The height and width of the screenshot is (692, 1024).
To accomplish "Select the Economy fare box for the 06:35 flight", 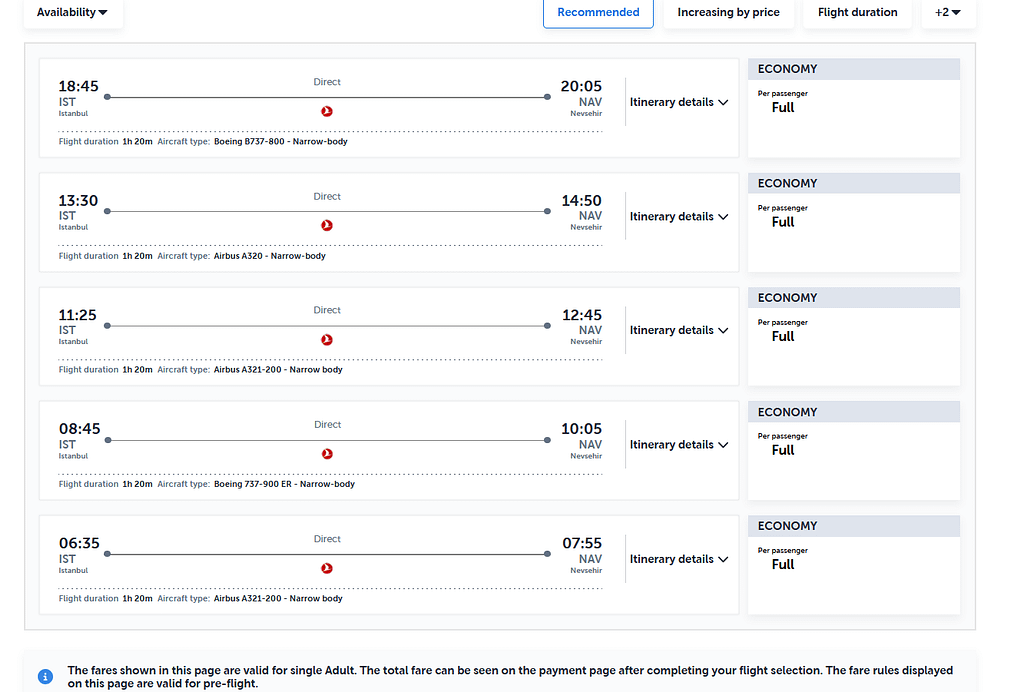I will (x=854, y=565).
